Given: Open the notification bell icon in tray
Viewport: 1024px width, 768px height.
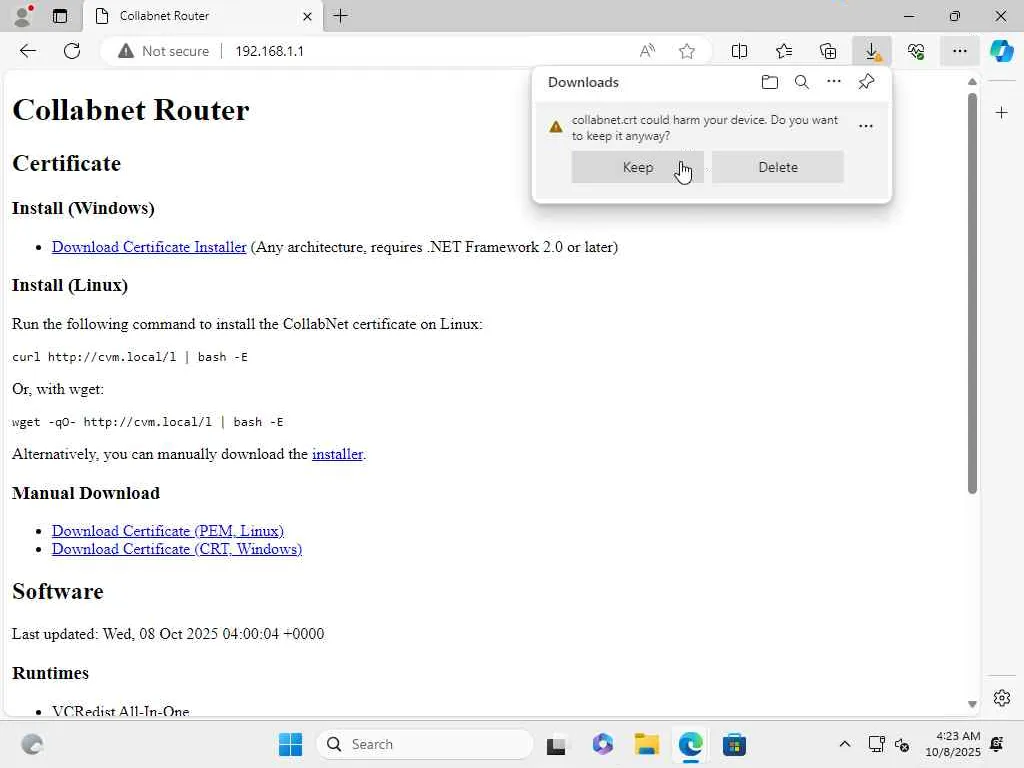Looking at the screenshot, I should 997,744.
